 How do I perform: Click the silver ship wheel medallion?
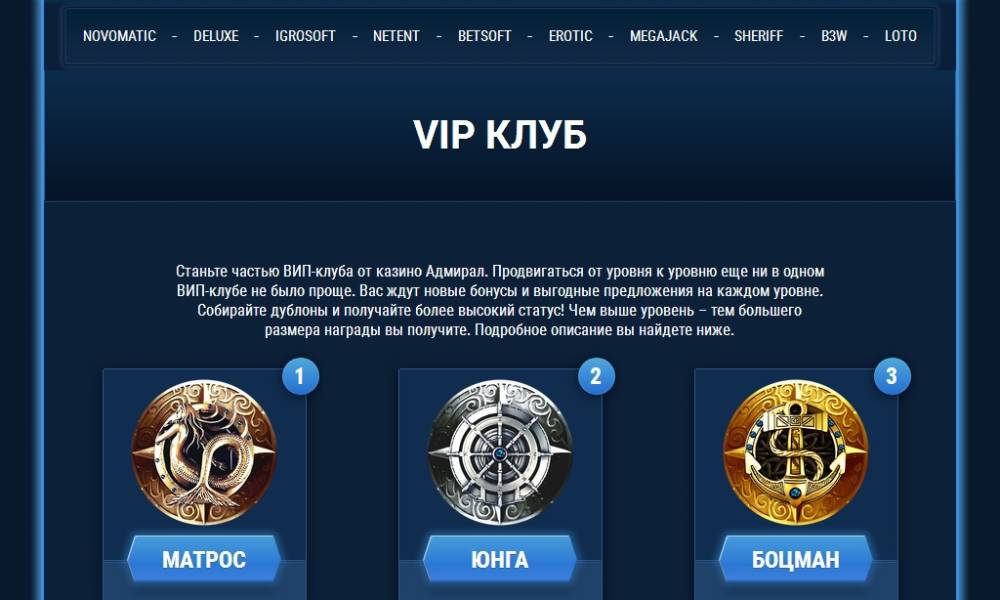pyautogui.click(x=500, y=452)
